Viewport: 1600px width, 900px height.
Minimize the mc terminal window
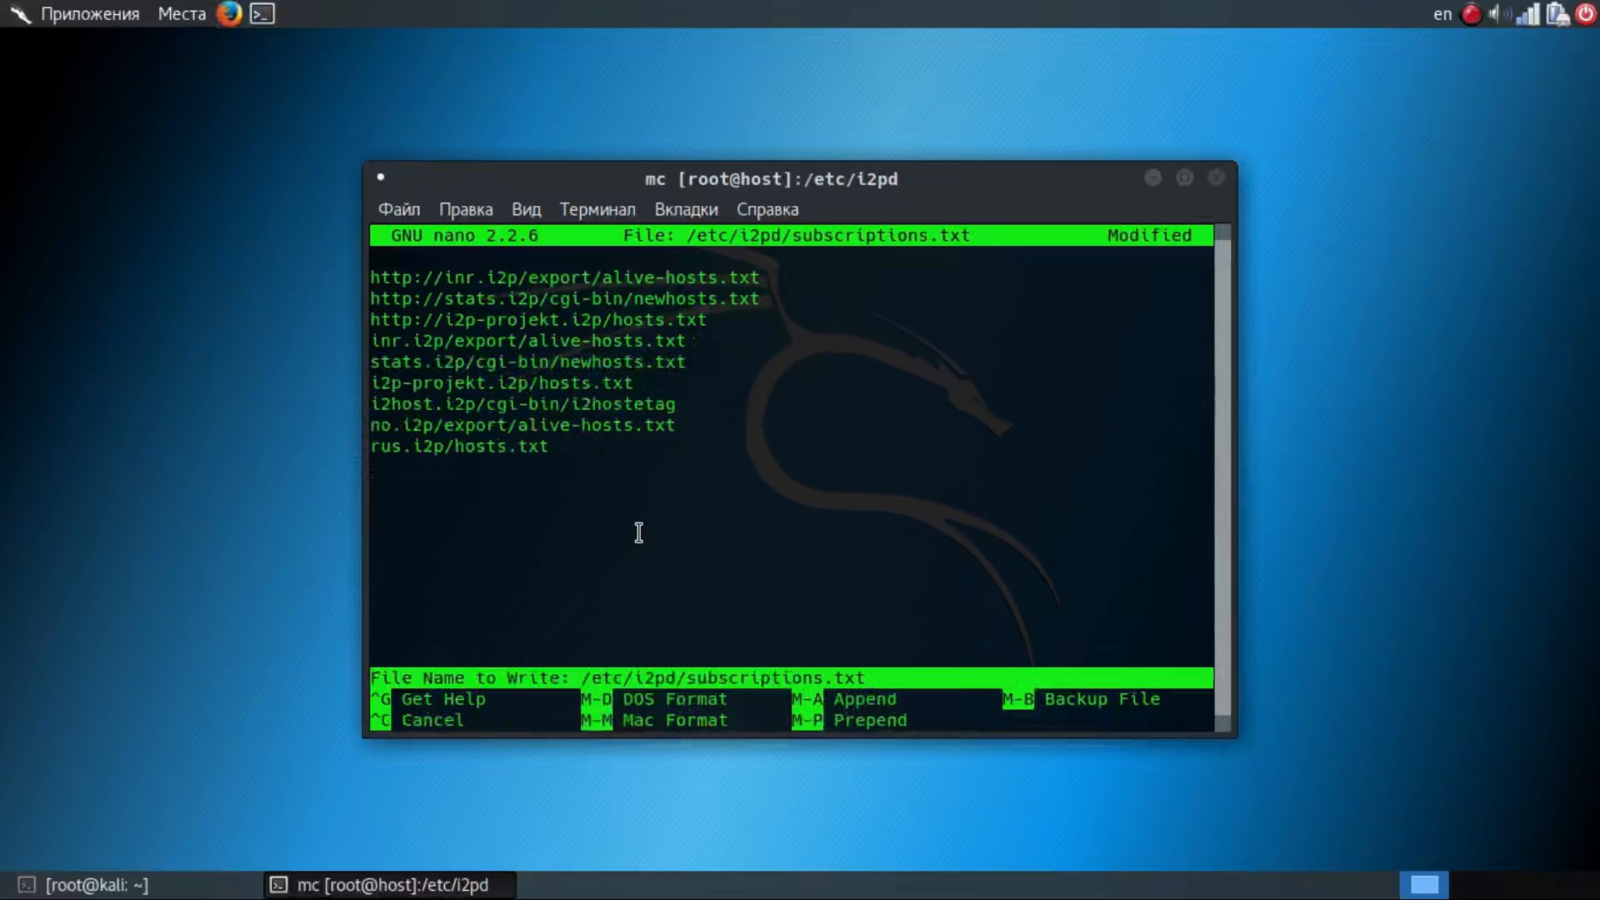coord(1153,177)
